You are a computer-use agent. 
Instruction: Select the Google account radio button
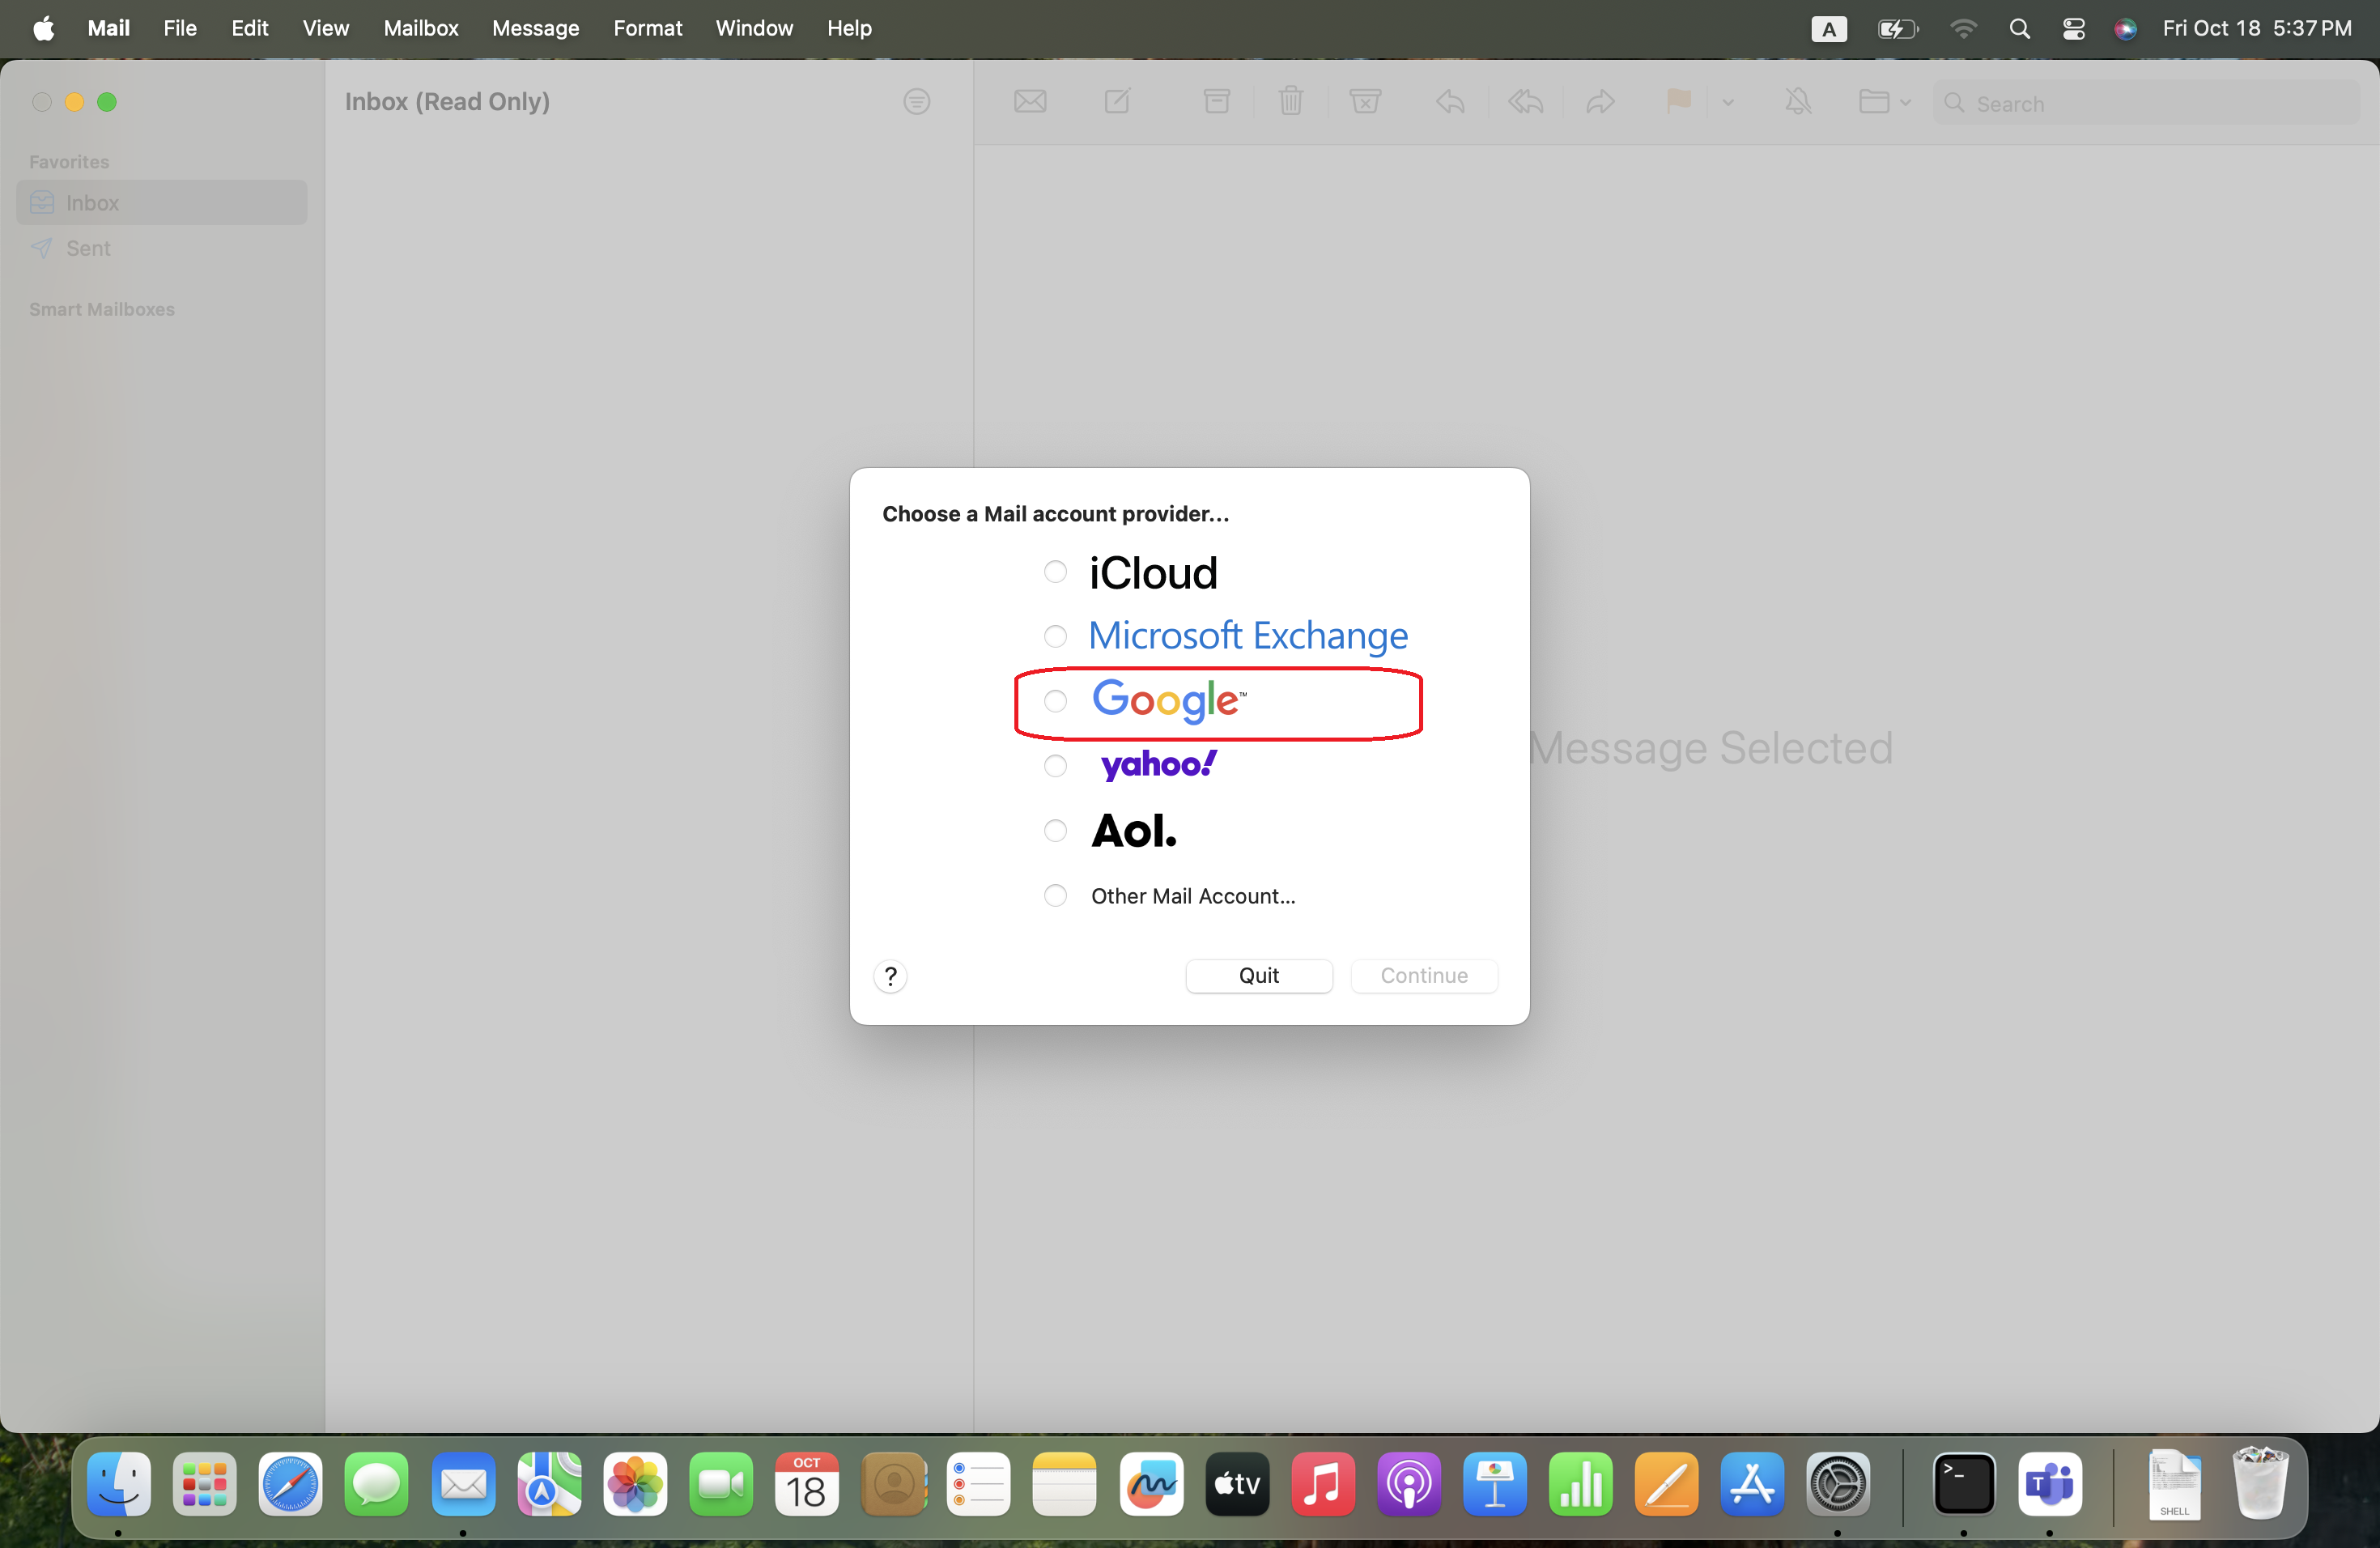[1055, 701]
